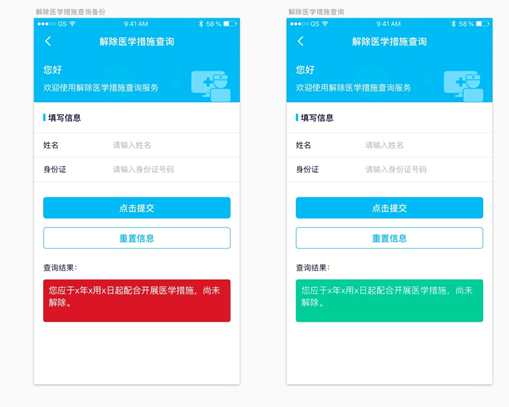Click the green query result box
Image resolution: width=509 pixels, height=407 pixels.
click(389, 300)
